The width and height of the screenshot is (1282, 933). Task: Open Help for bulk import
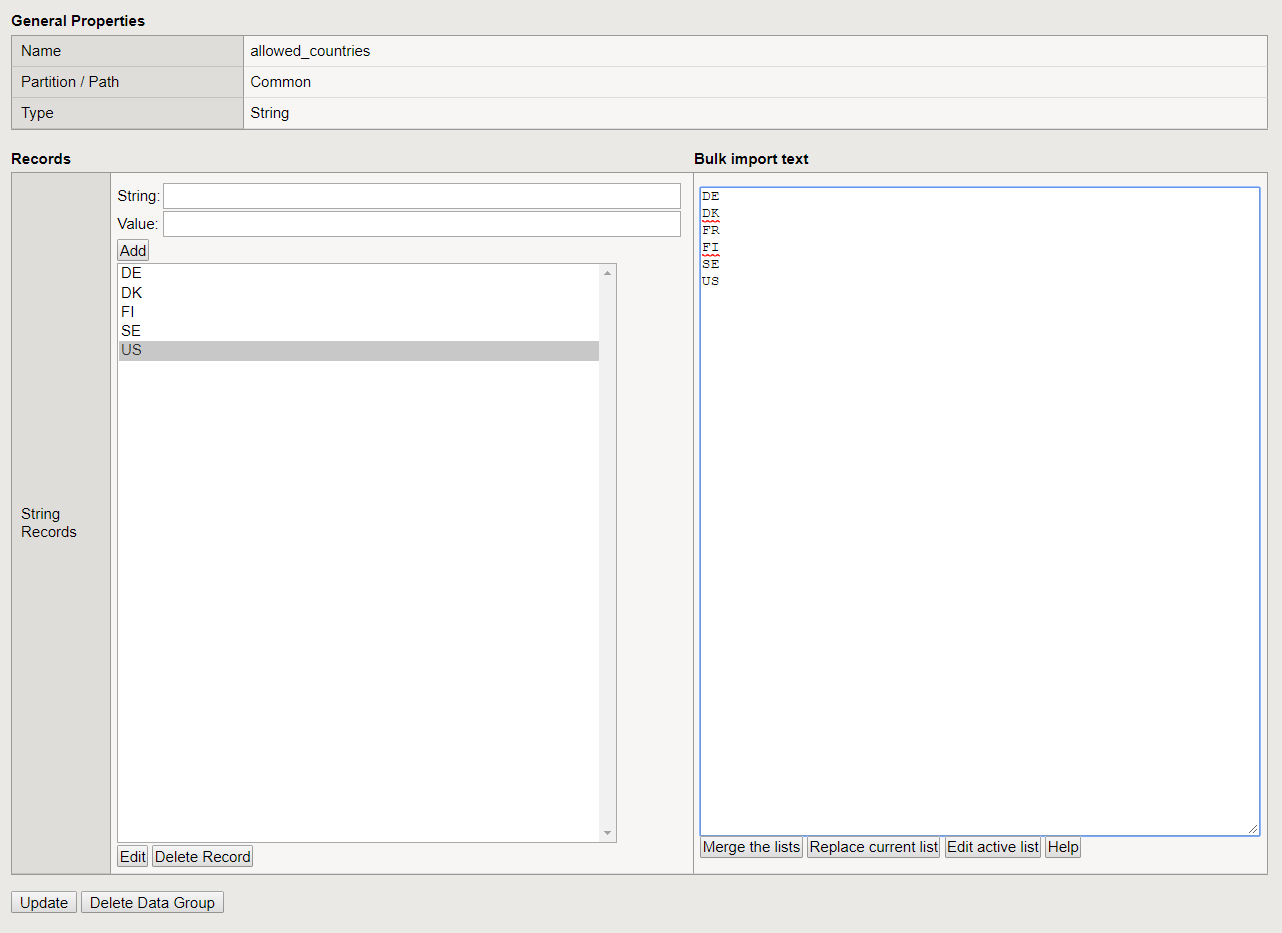click(x=1063, y=847)
